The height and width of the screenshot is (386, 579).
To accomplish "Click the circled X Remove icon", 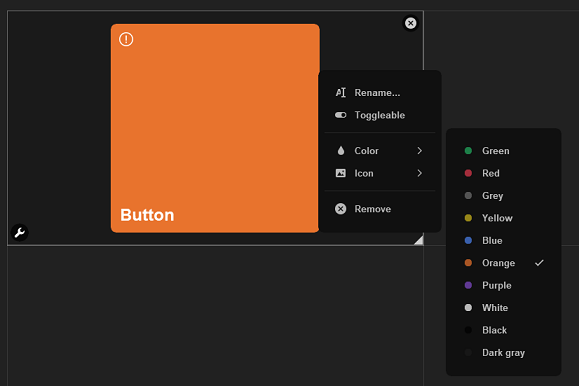I will pos(340,209).
